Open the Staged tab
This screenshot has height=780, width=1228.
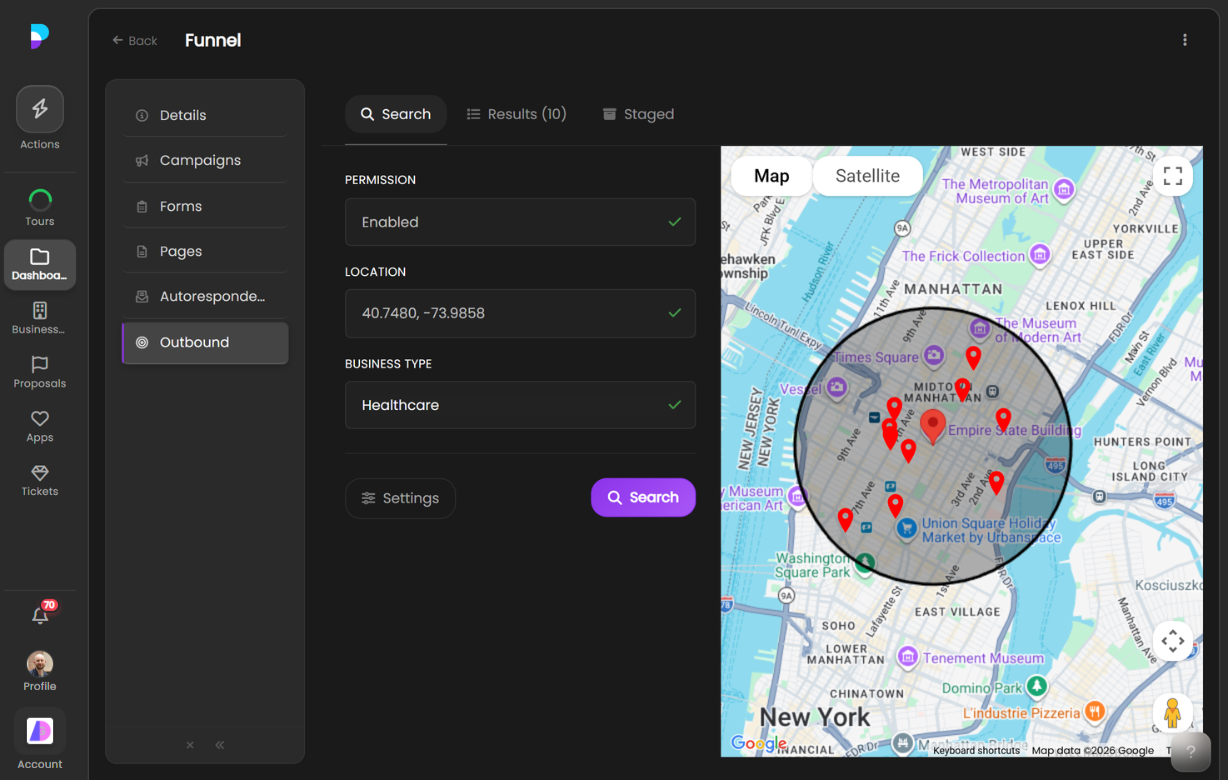[638, 114]
